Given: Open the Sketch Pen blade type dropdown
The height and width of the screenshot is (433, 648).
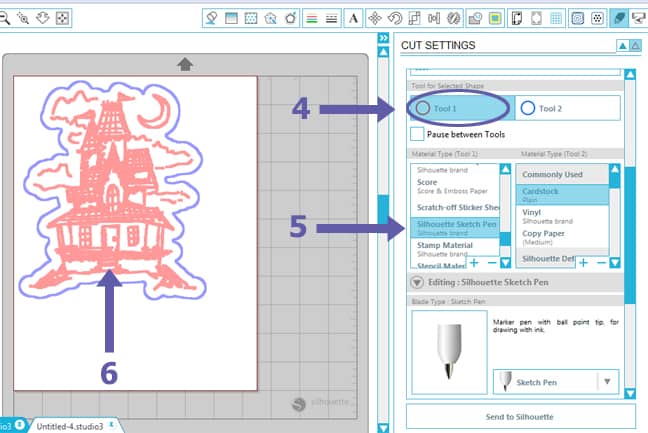Looking at the screenshot, I should (556, 382).
